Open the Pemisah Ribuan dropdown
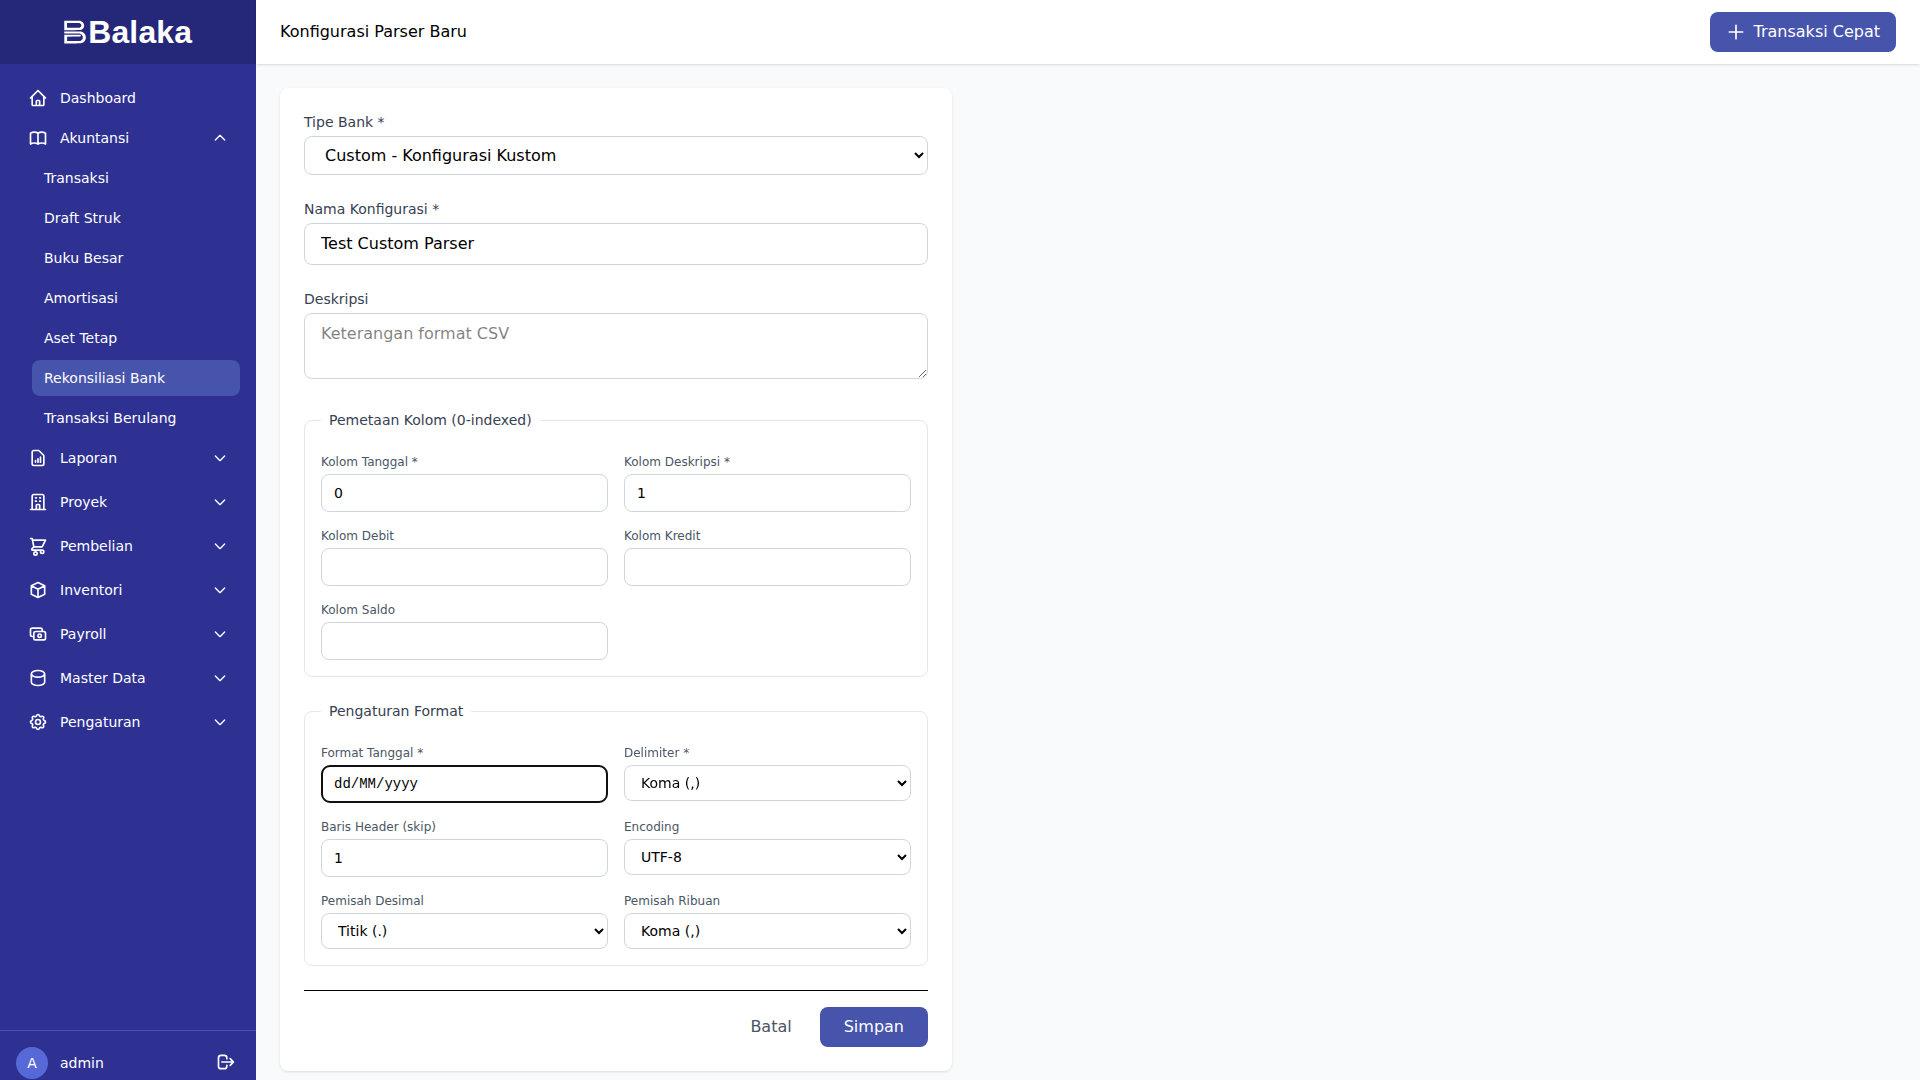Viewport: 1920px width, 1080px height. pos(766,931)
